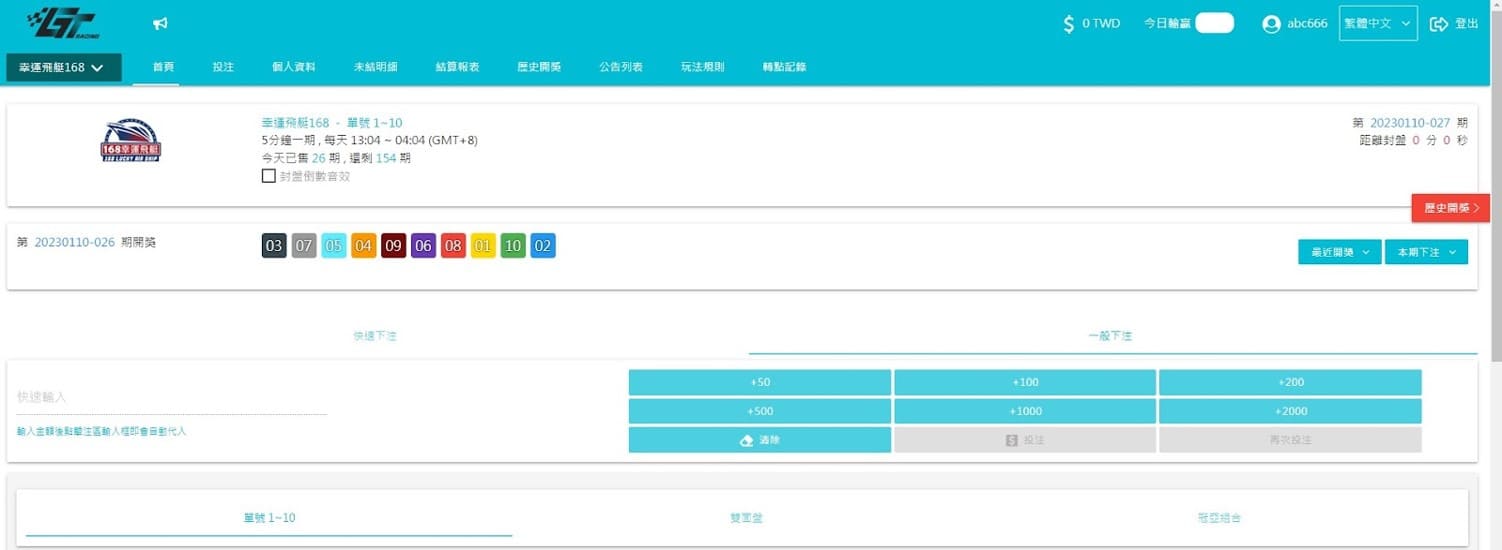The width and height of the screenshot is (1502, 550).
Task: Click the user avatar icon beside abc666
Action: coord(1271,24)
